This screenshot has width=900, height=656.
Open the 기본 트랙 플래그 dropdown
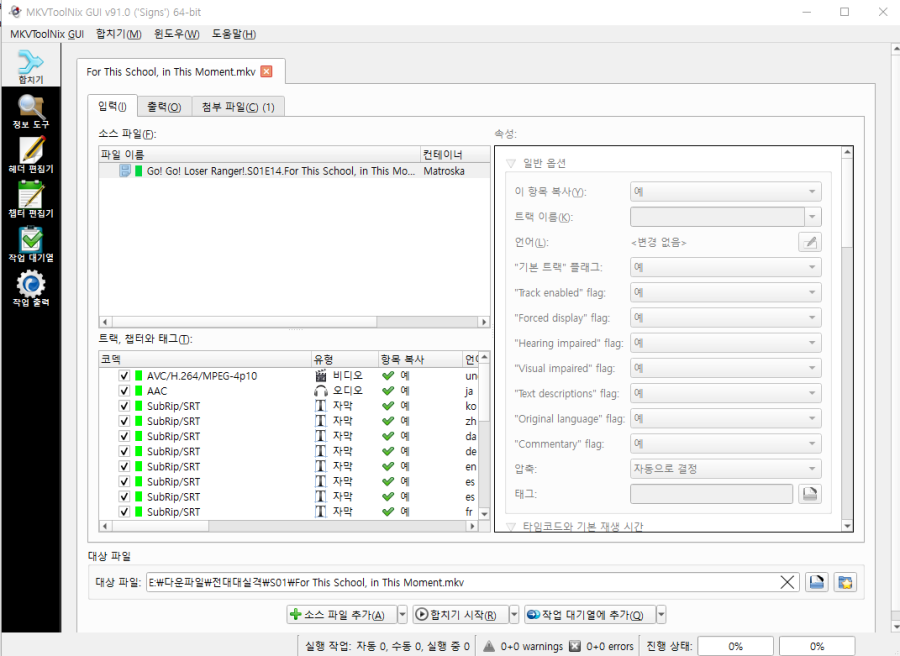726,267
